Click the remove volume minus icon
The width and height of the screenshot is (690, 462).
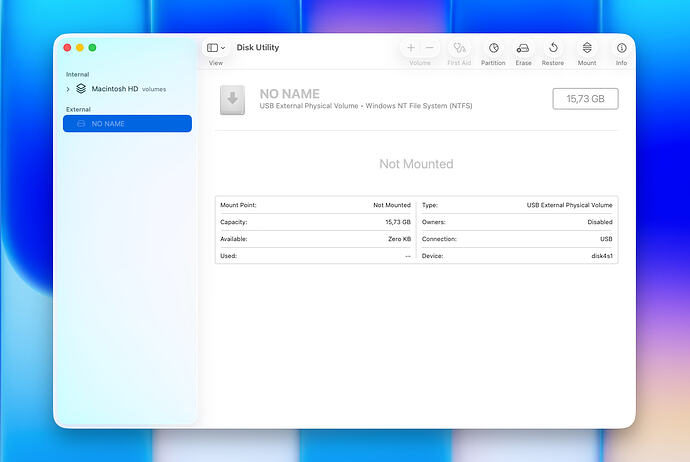(430, 48)
